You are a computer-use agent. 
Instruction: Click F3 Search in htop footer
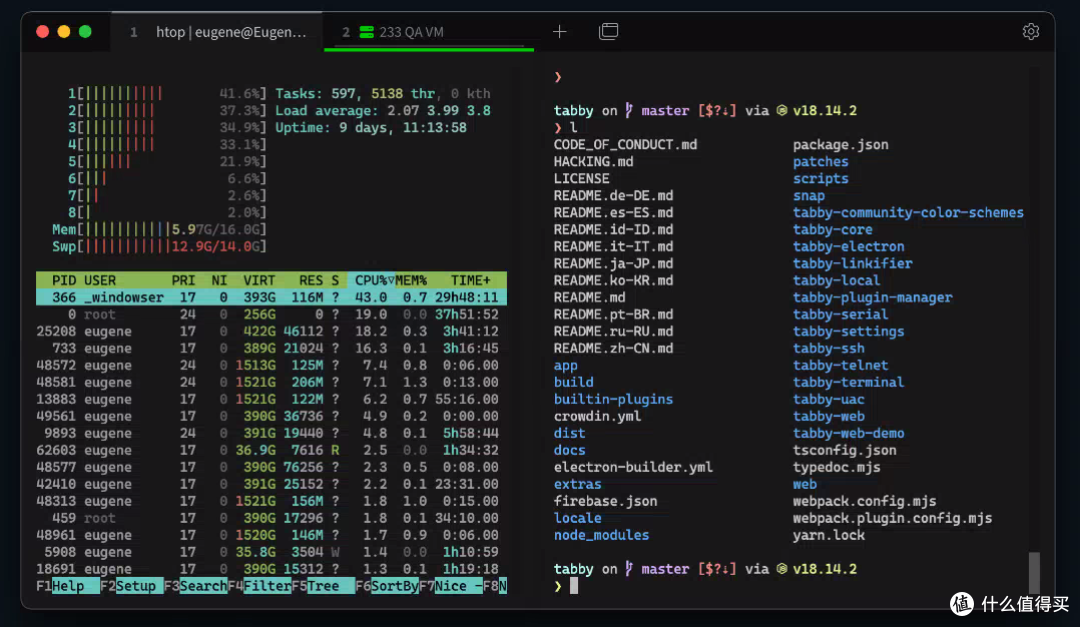196,586
